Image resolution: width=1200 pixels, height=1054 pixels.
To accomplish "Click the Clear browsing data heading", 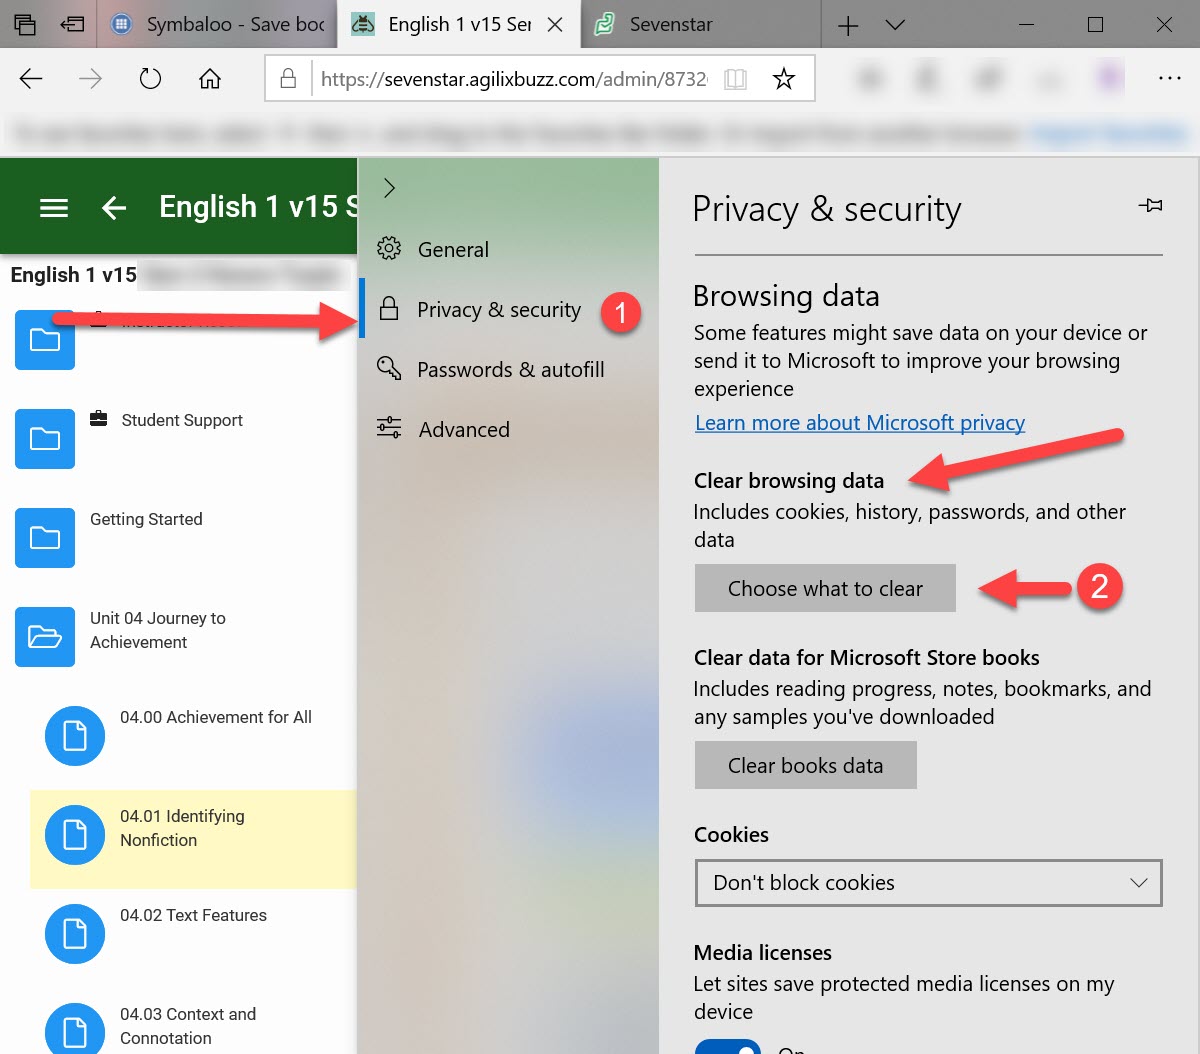I will coord(789,481).
